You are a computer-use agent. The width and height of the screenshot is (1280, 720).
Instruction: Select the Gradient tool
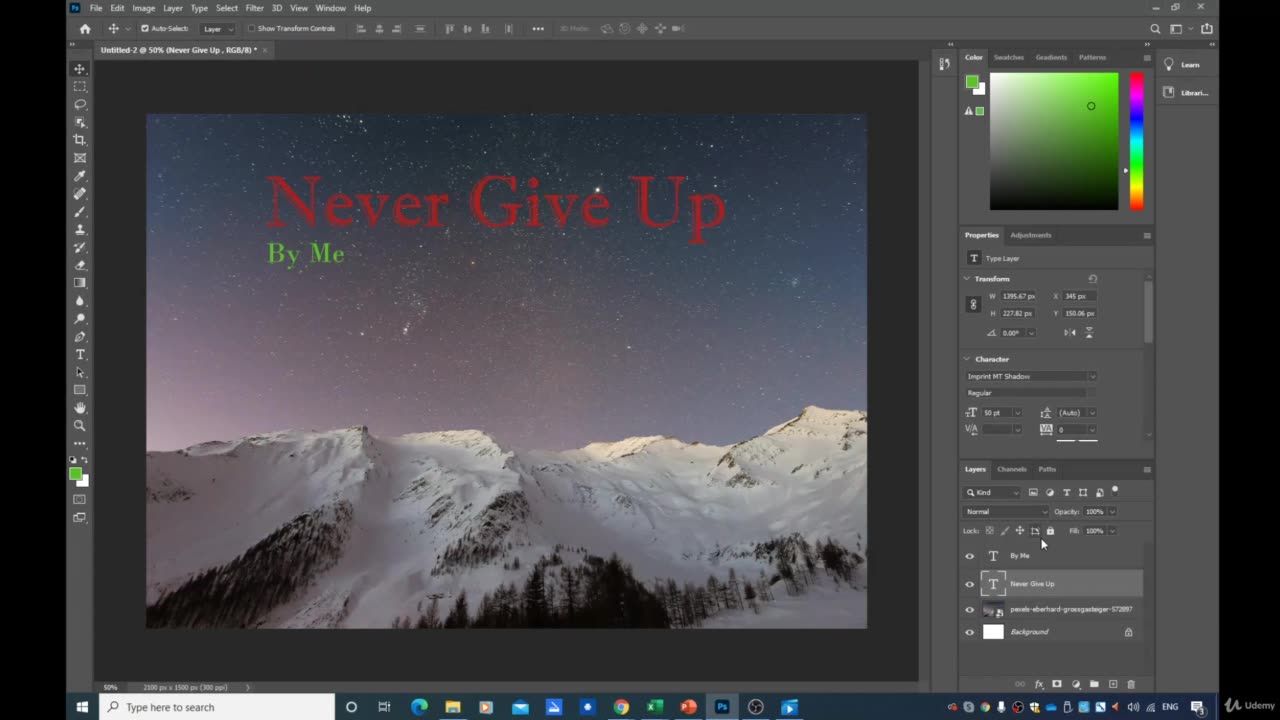coord(80,283)
